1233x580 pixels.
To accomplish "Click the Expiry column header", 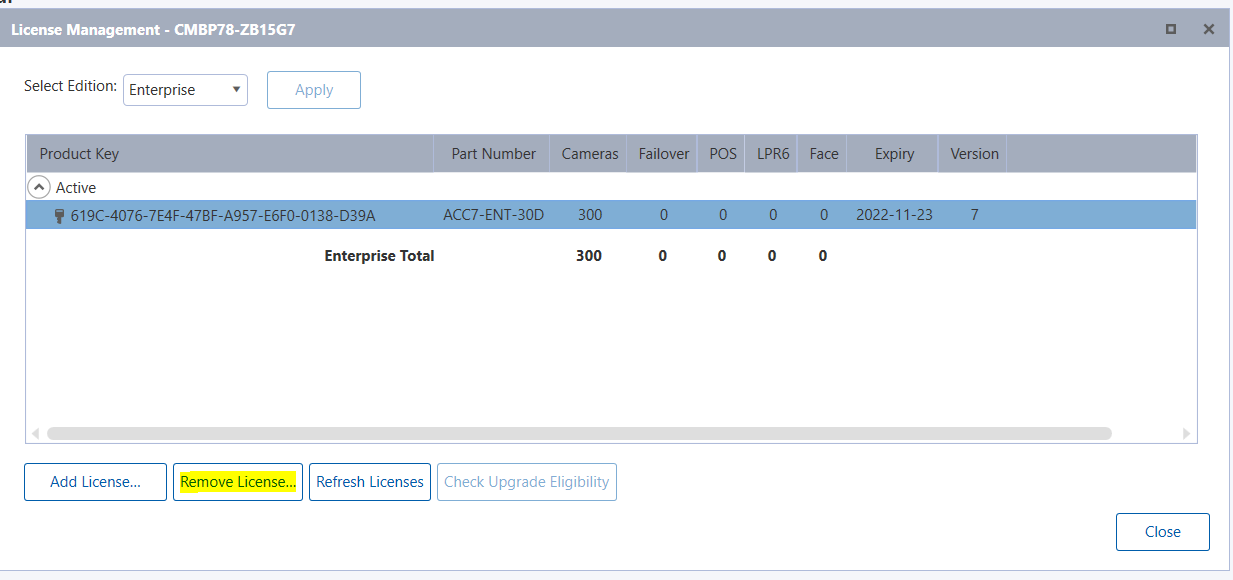I will pos(891,153).
